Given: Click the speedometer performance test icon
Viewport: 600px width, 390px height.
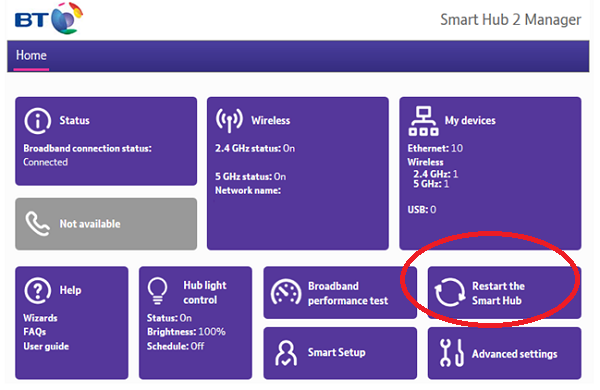Looking at the screenshot, I should click(286, 293).
